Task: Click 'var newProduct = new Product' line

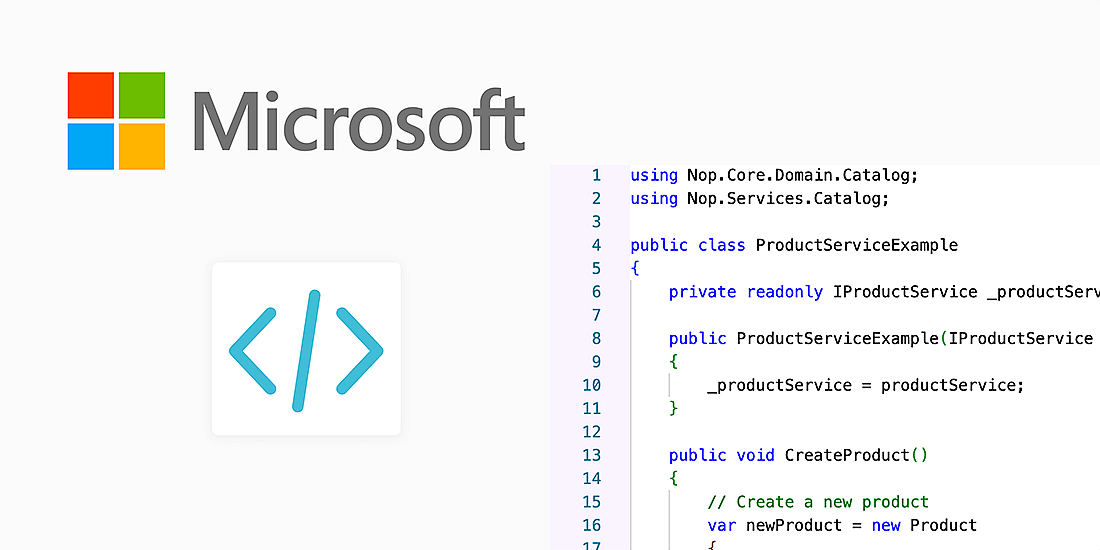Action: point(842,525)
